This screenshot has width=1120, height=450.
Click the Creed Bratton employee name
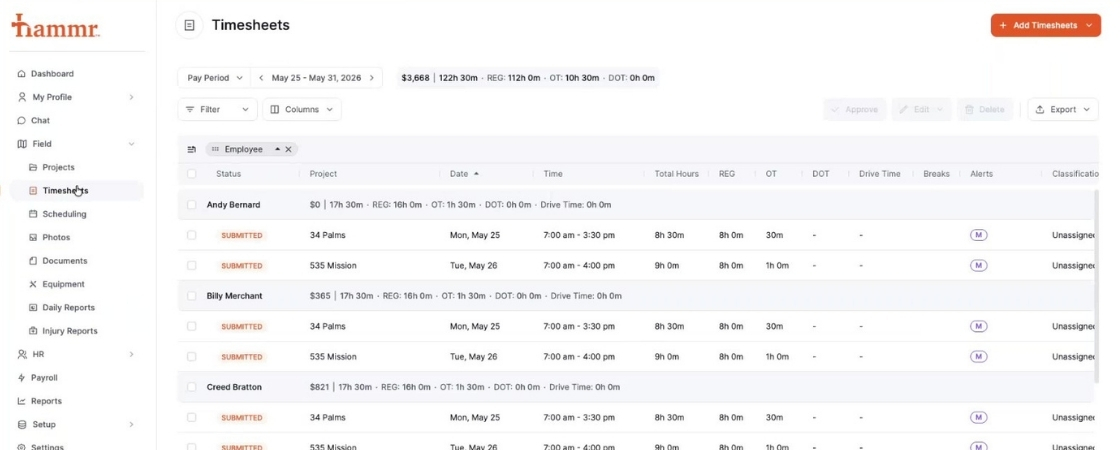tap(234, 387)
